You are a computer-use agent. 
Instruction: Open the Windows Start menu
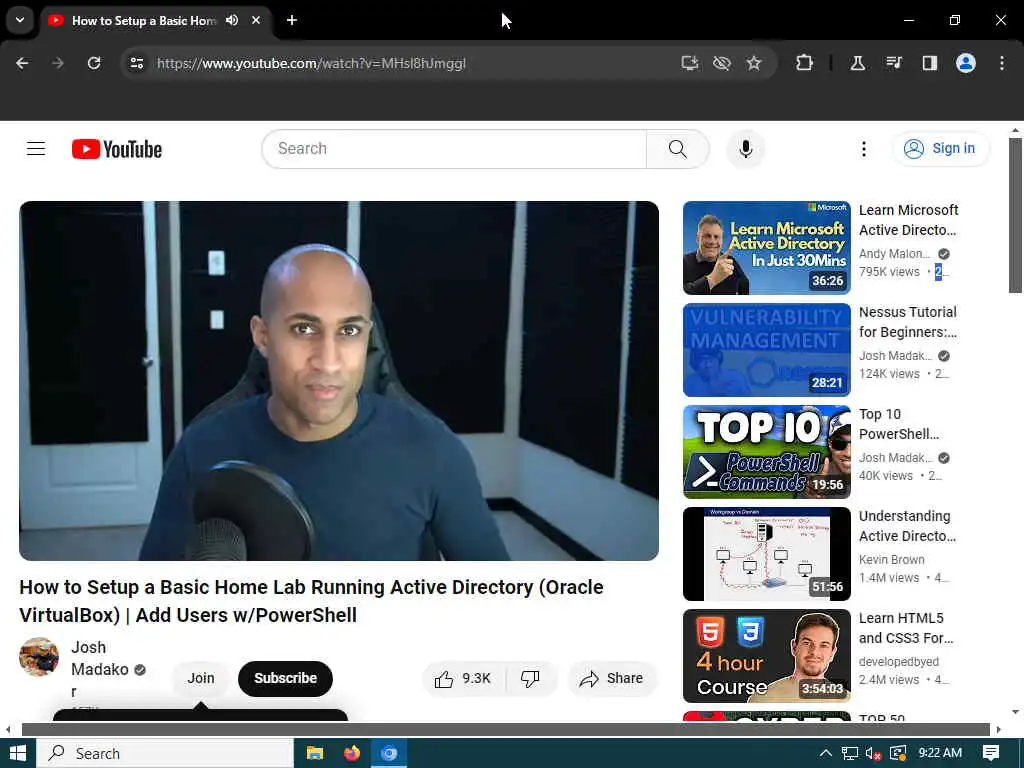click(x=18, y=754)
